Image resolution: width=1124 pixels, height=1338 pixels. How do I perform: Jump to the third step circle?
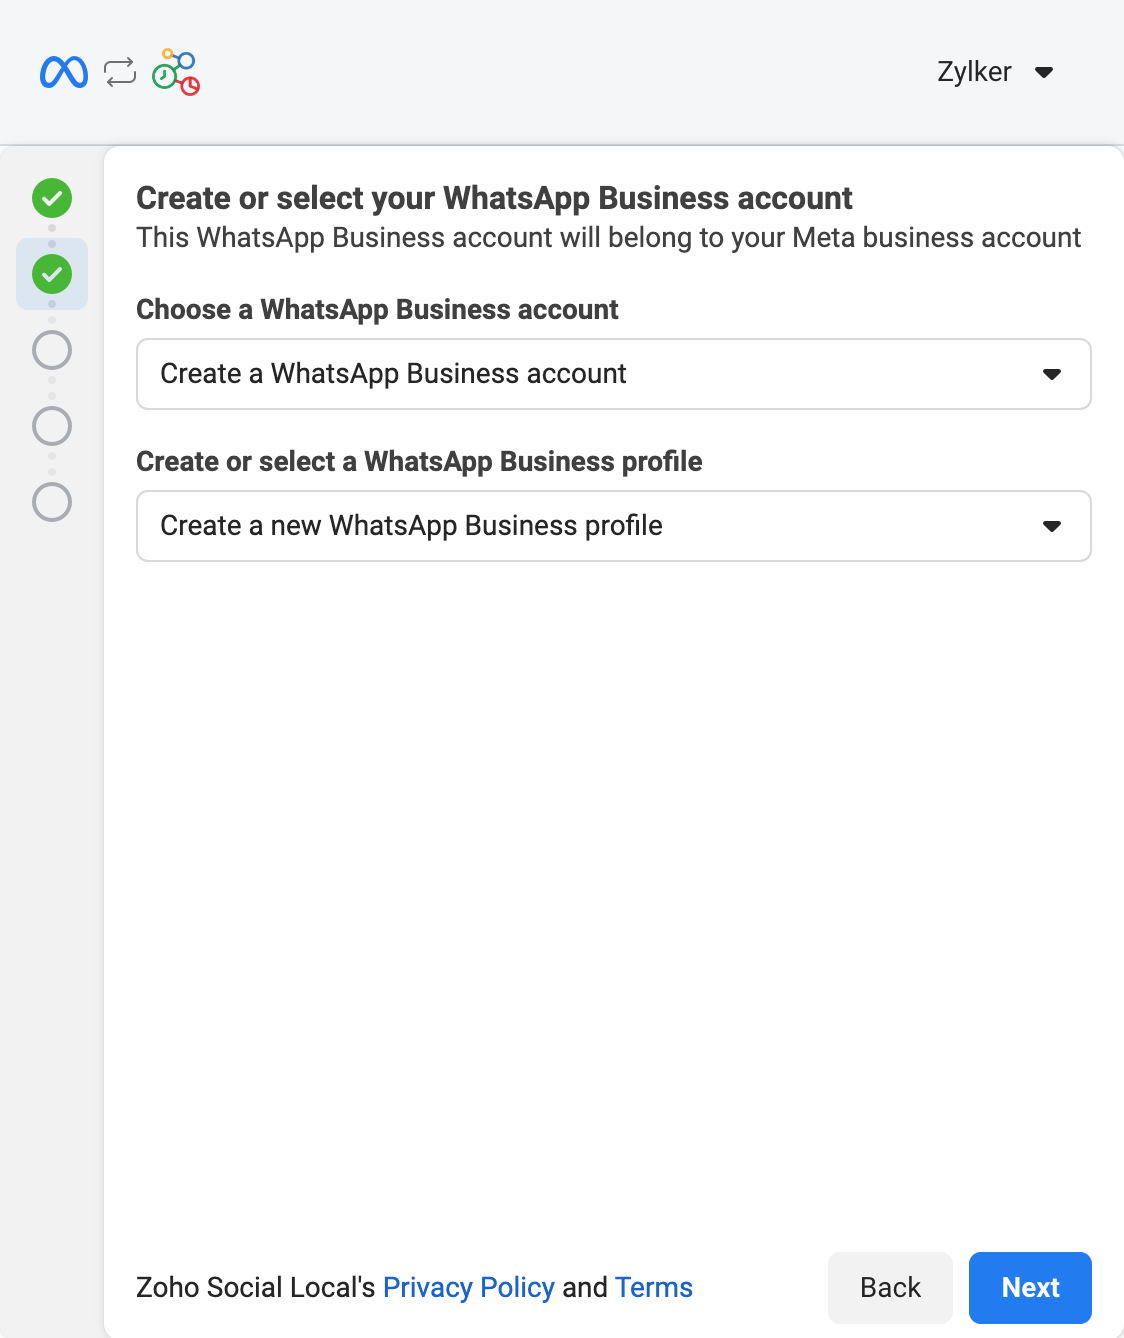[52, 350]
